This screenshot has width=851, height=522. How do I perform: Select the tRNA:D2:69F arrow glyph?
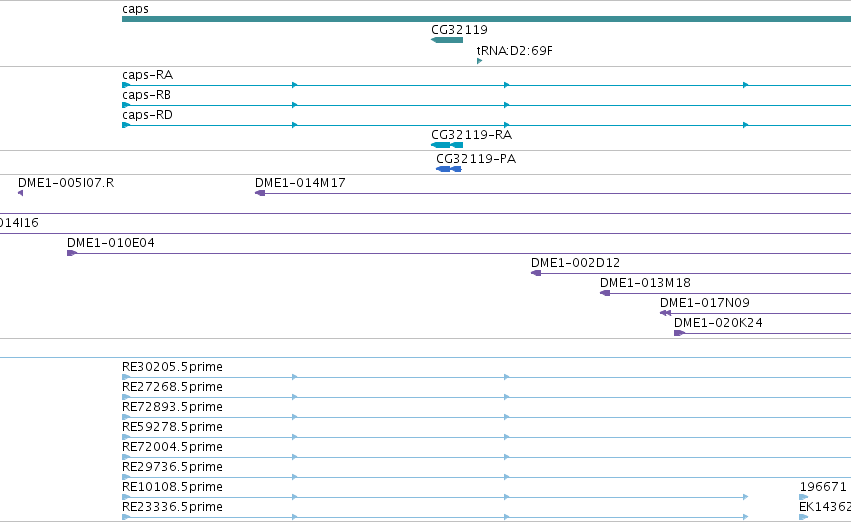479,61
